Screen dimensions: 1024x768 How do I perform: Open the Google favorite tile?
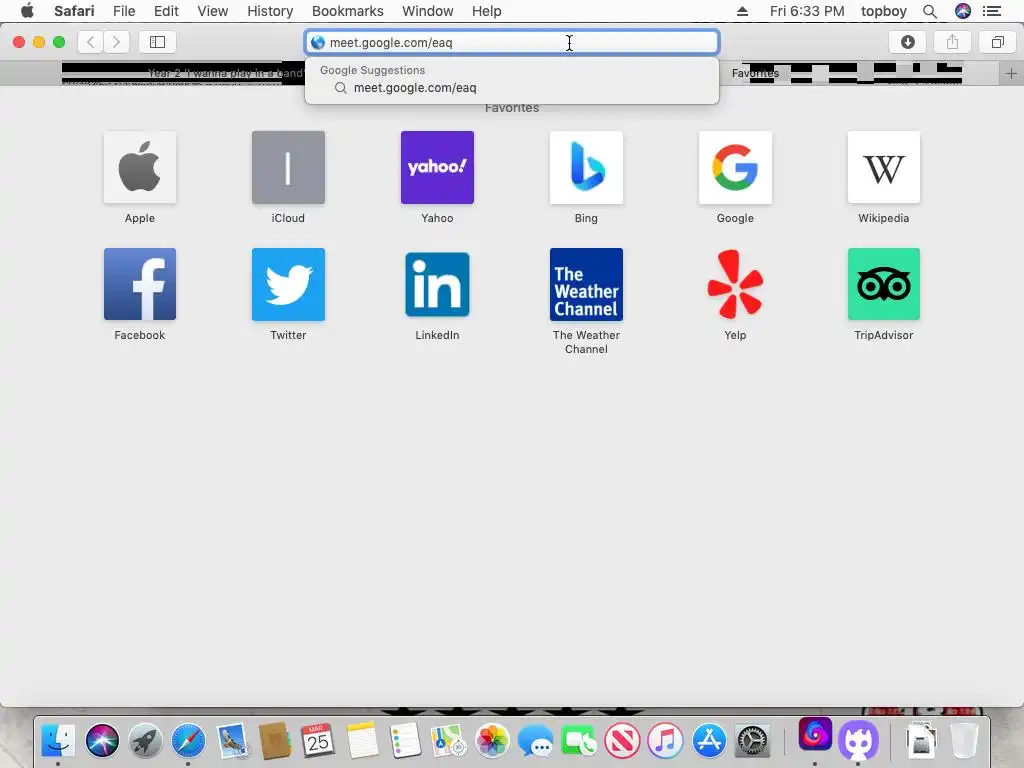click(x=735, y=168)
